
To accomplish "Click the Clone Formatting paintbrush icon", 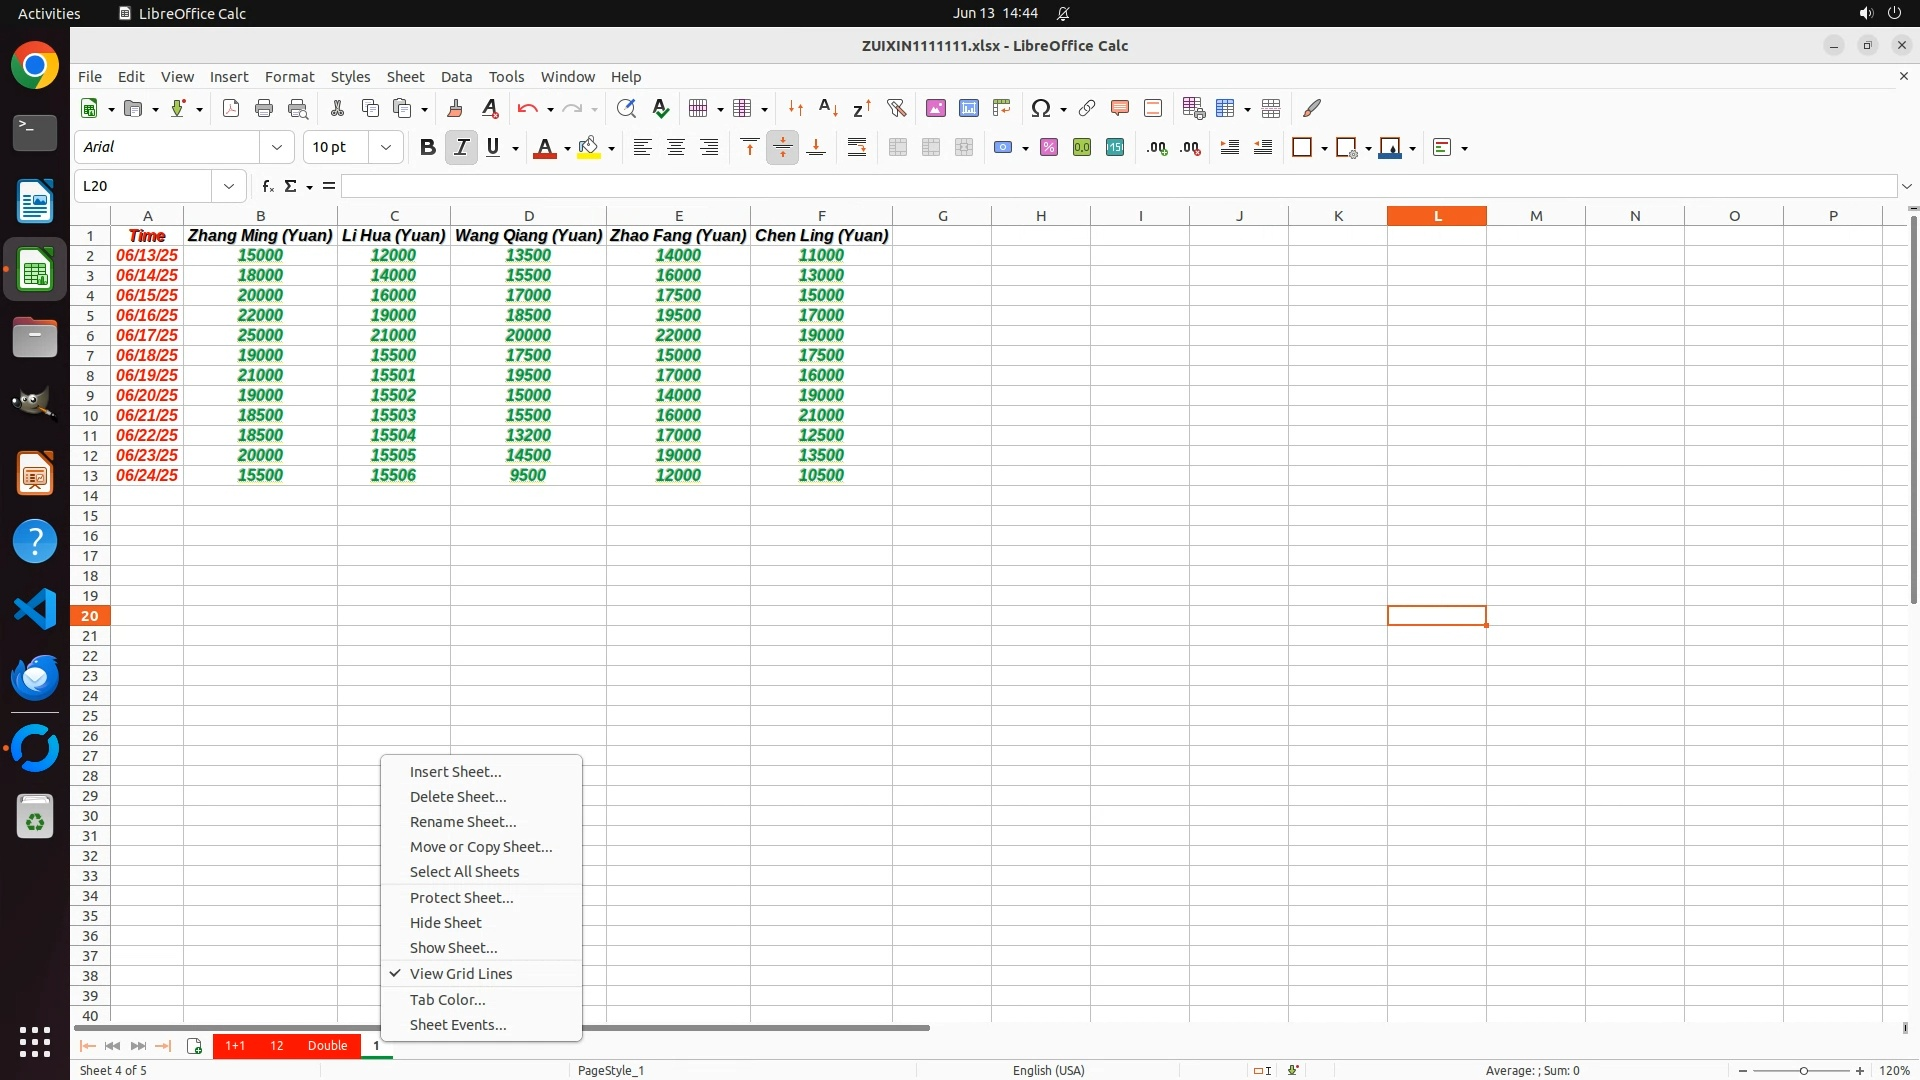I will click(x=455, y=108).
